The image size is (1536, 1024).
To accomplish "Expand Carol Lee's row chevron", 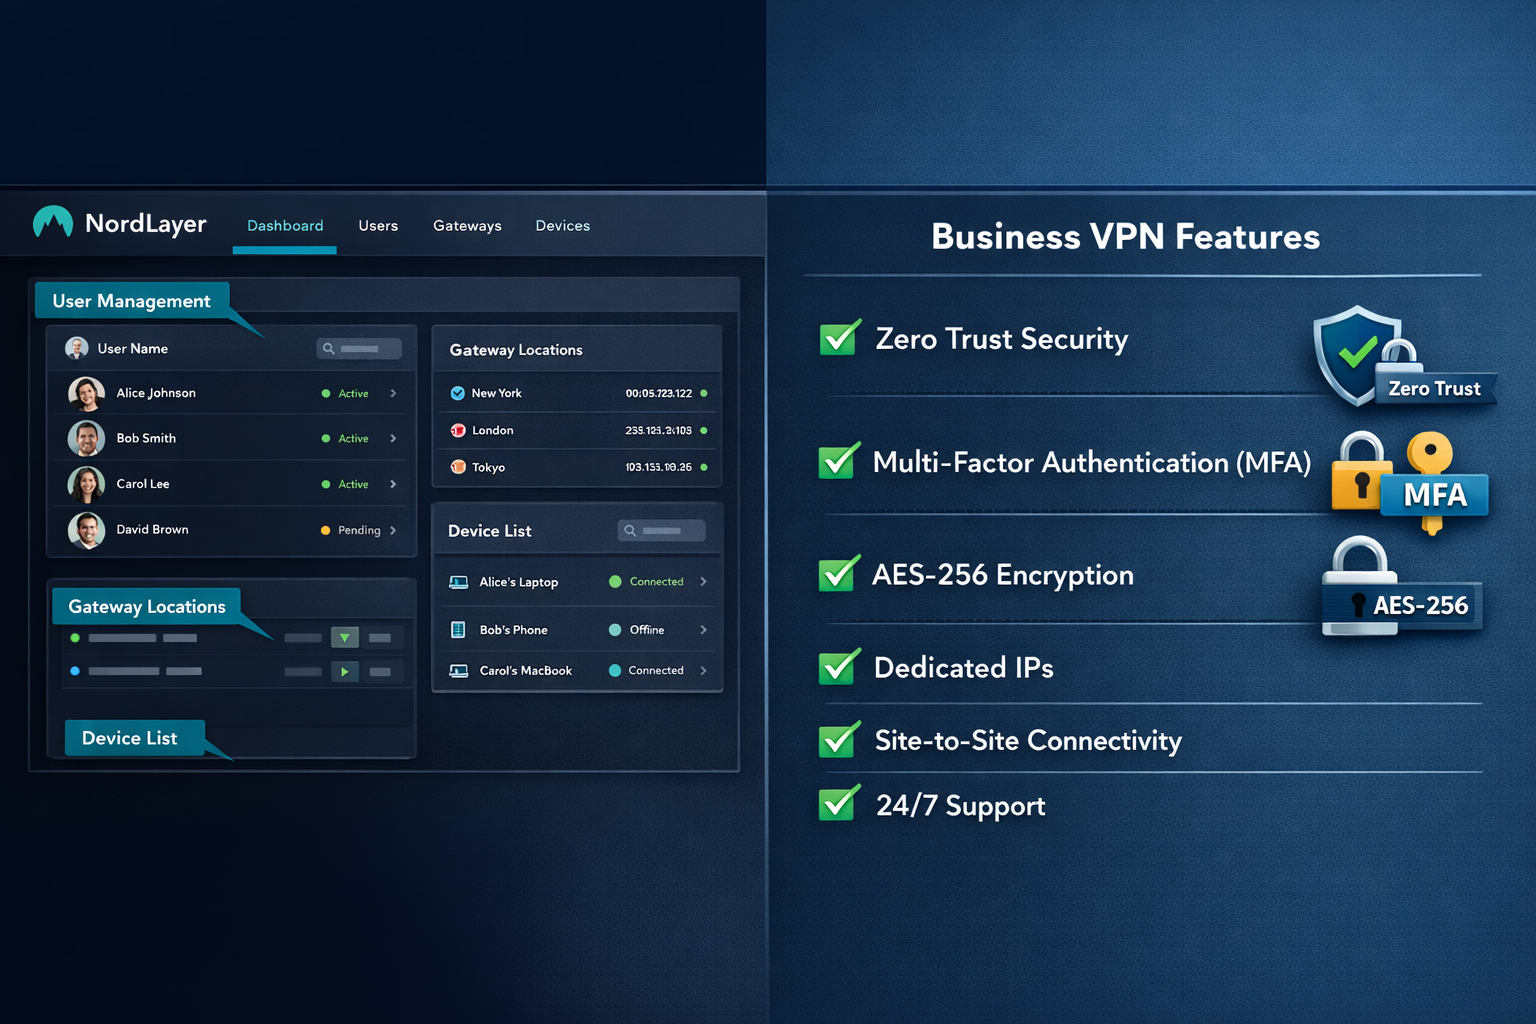I will [x=393, y=484].
